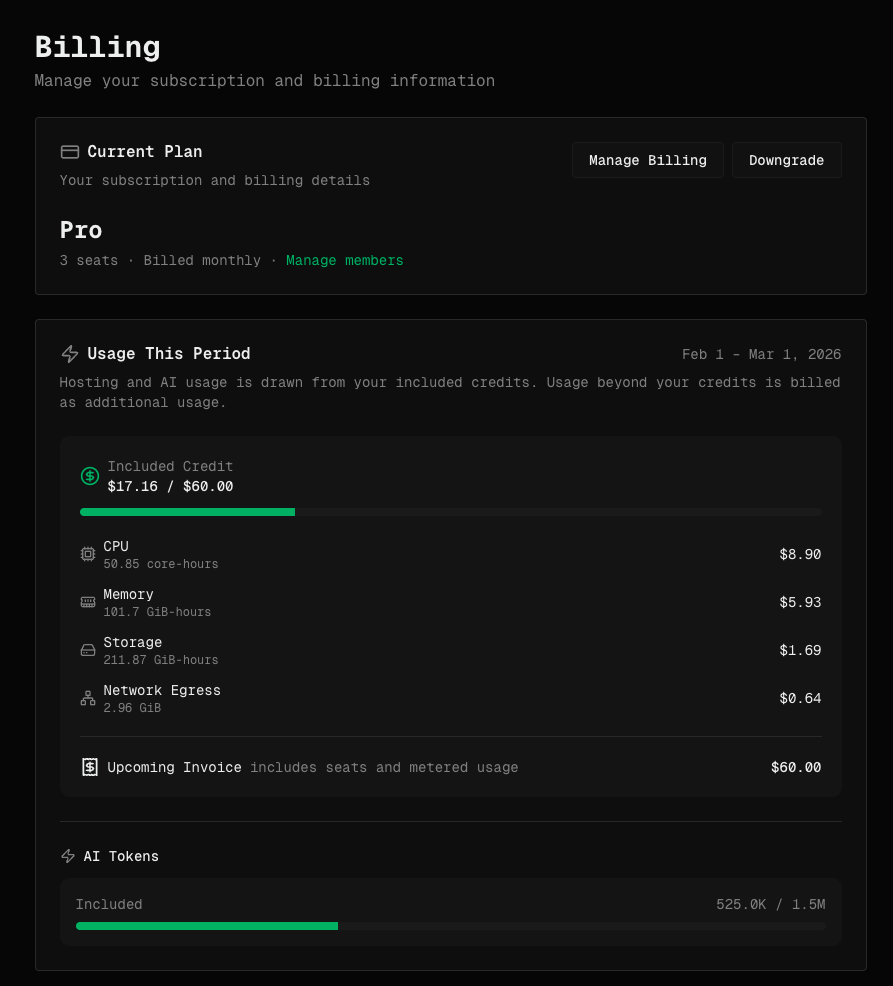This screenshot has width=893, height=986.
Task: Click the CPU chip icon
Action: point(88,554)
